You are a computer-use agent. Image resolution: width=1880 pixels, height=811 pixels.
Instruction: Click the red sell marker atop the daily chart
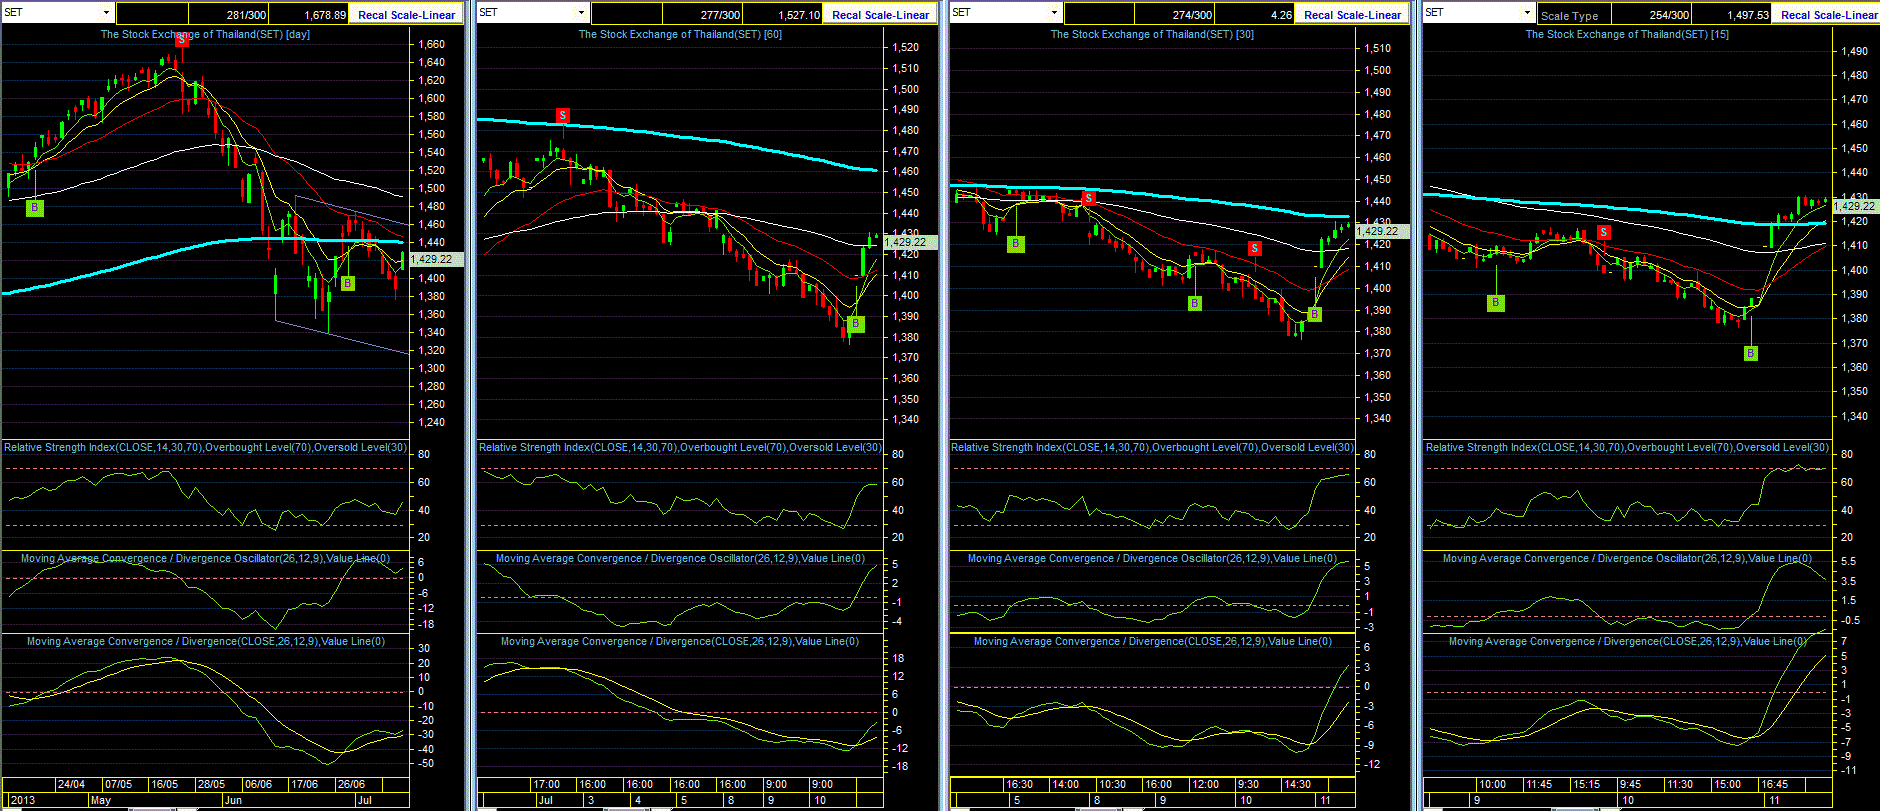(181, 40)
